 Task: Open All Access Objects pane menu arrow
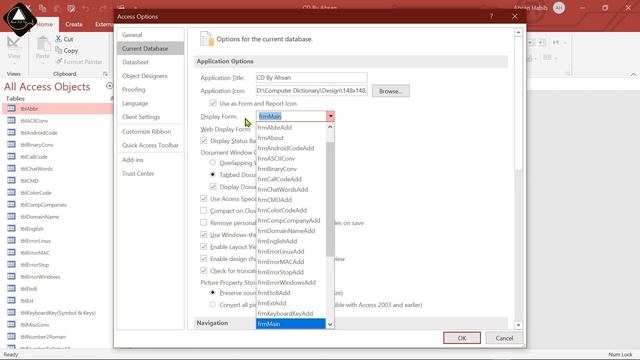pos(109,86)
